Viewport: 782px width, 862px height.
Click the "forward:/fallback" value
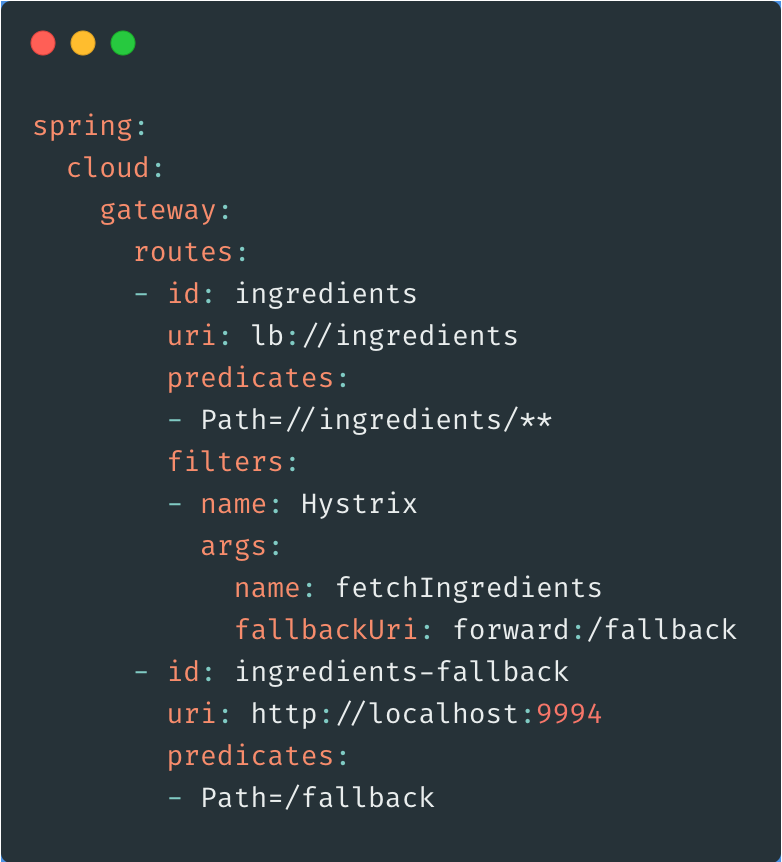point(595,630)
